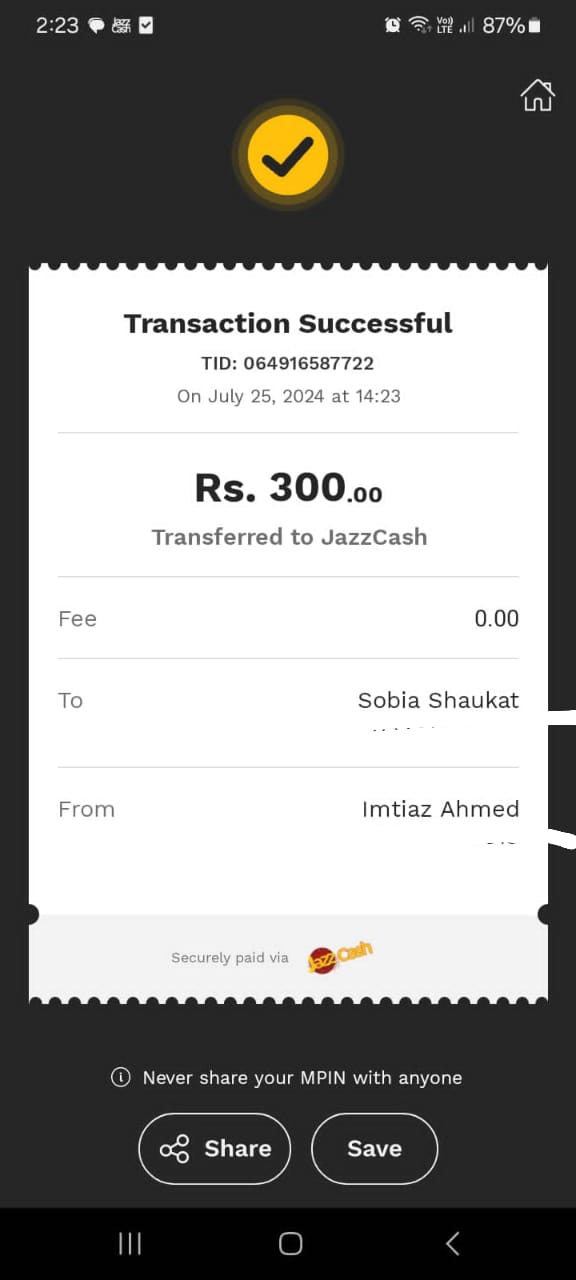Screen dimensions: 576x1280
Task: Tap the share icon in Share button
Action: [x=174, y=1149]
